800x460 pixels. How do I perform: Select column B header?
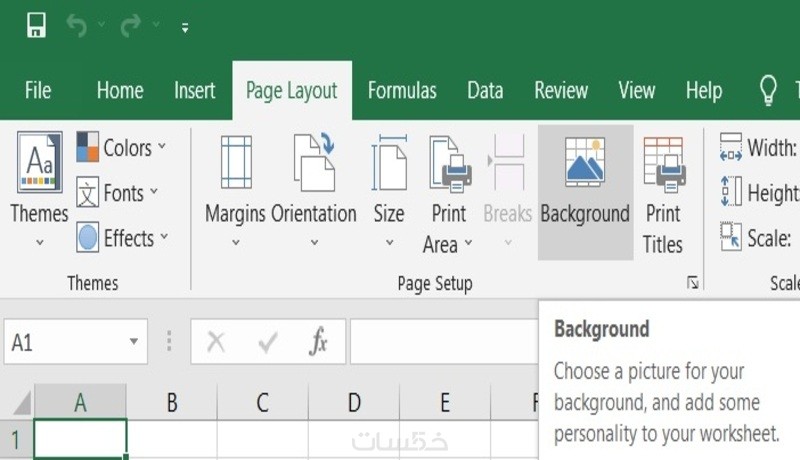(172, 403)
